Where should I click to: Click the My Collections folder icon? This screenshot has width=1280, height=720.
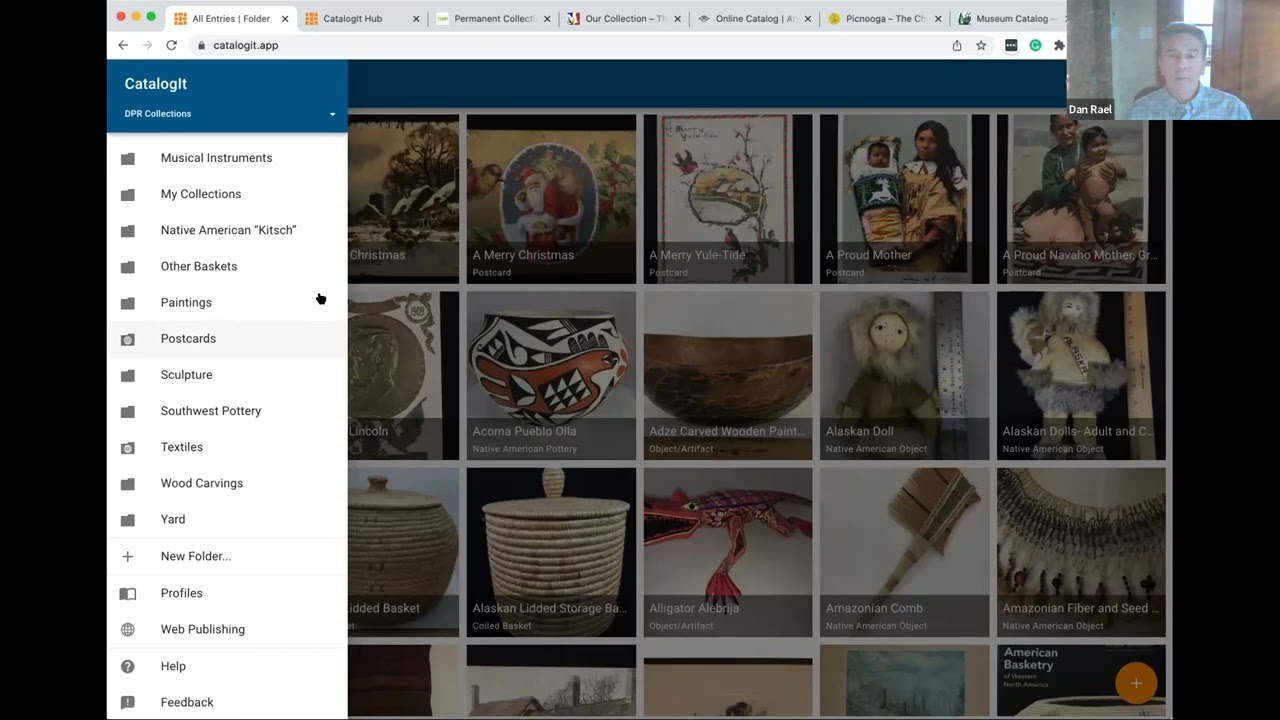click(x=128, y=194)
